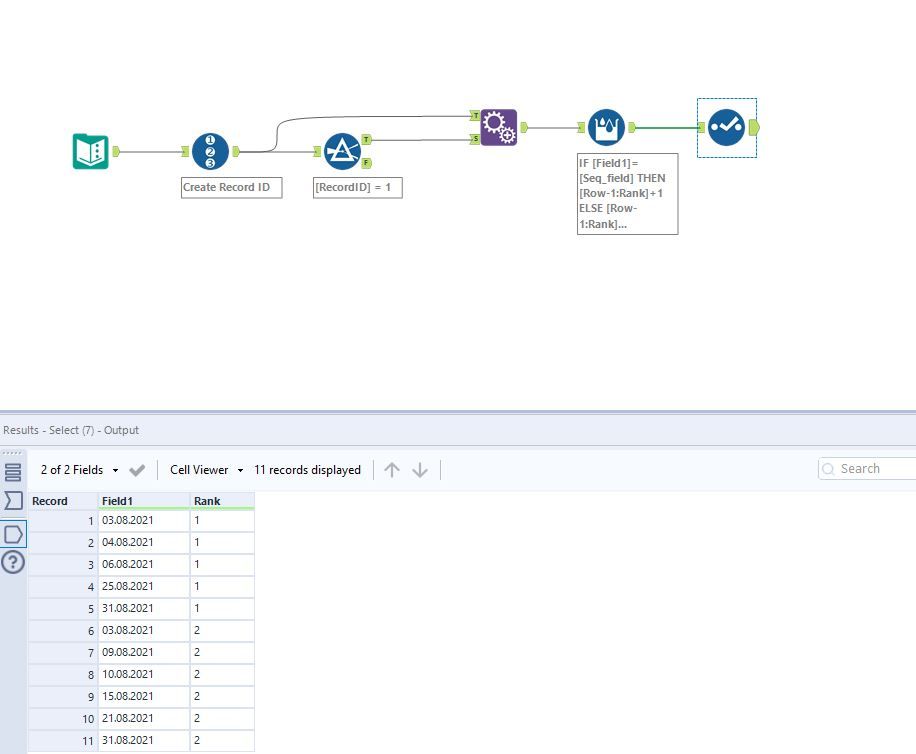Go to previous record with up arrow

point(392,470)
